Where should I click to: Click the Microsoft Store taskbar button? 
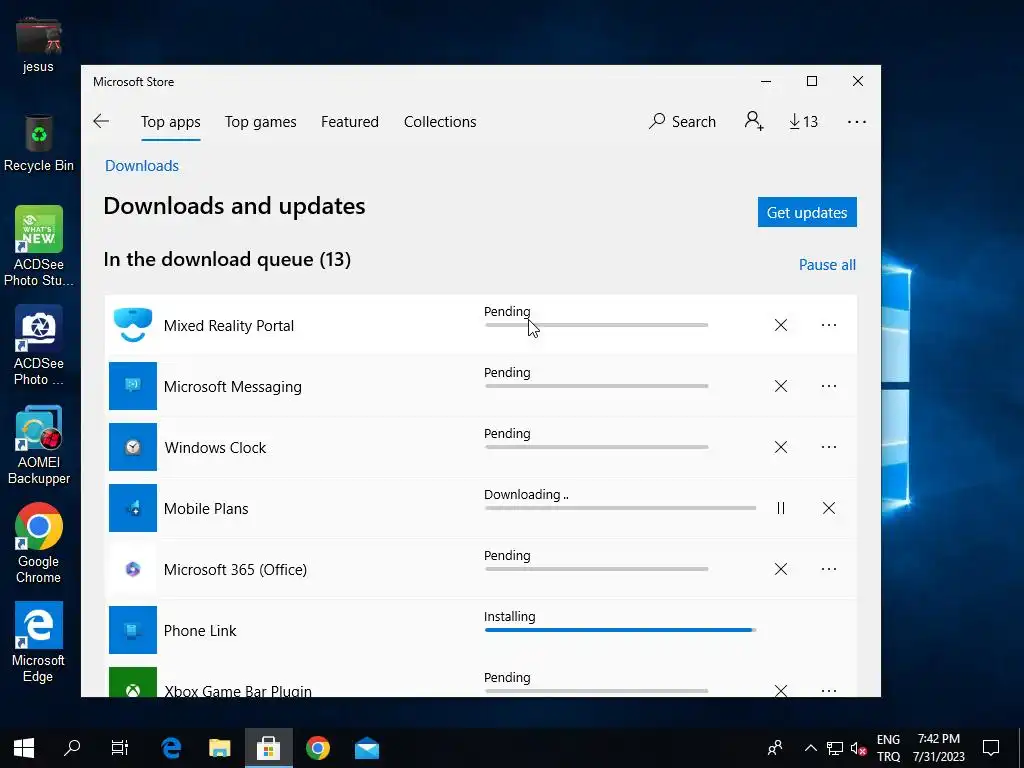click(268, 748)
